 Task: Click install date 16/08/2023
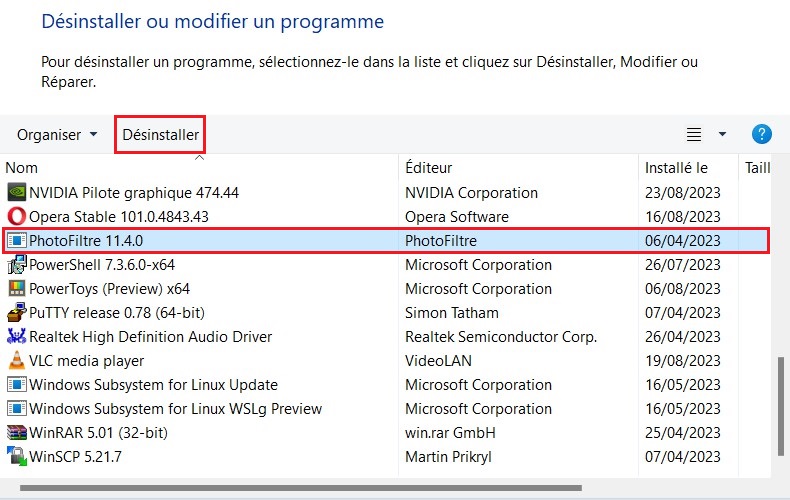coord(683,217)
